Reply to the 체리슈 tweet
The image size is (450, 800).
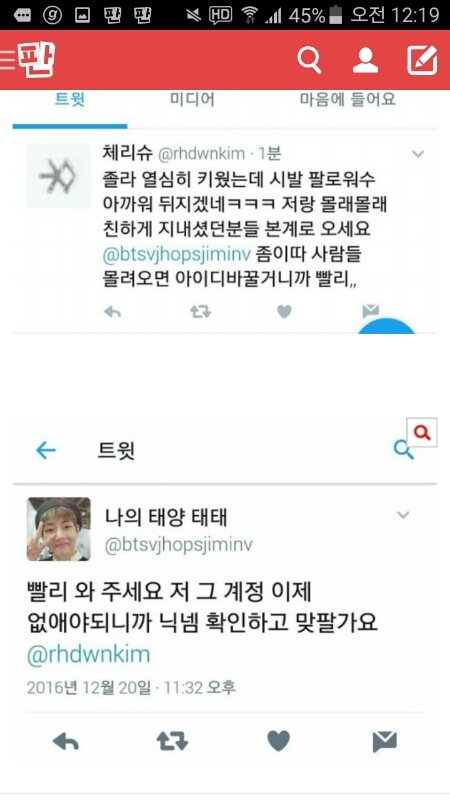pyautogui.click(x=112, y=311)
